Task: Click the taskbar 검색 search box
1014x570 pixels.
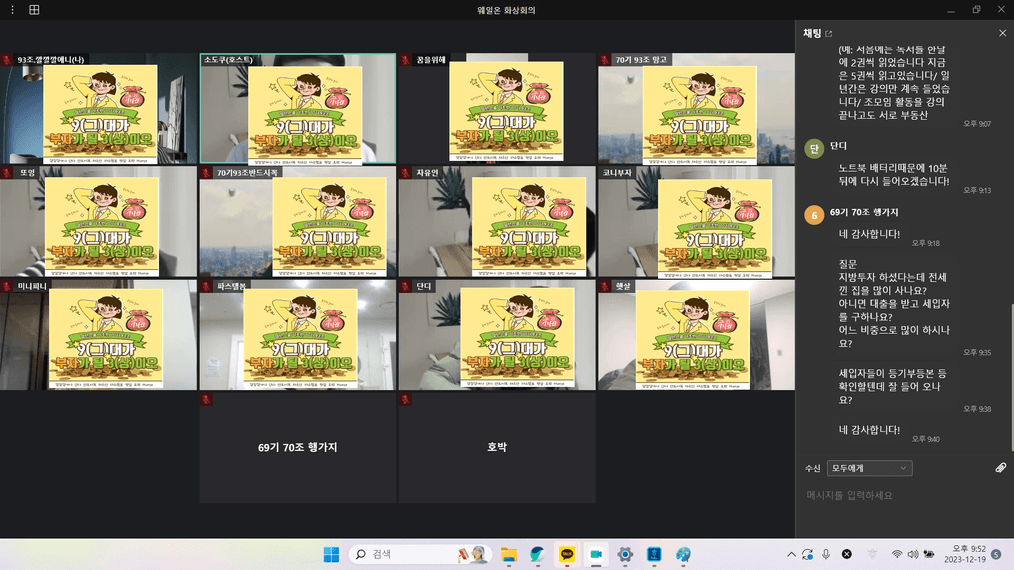Action: (x=420, y=554)
